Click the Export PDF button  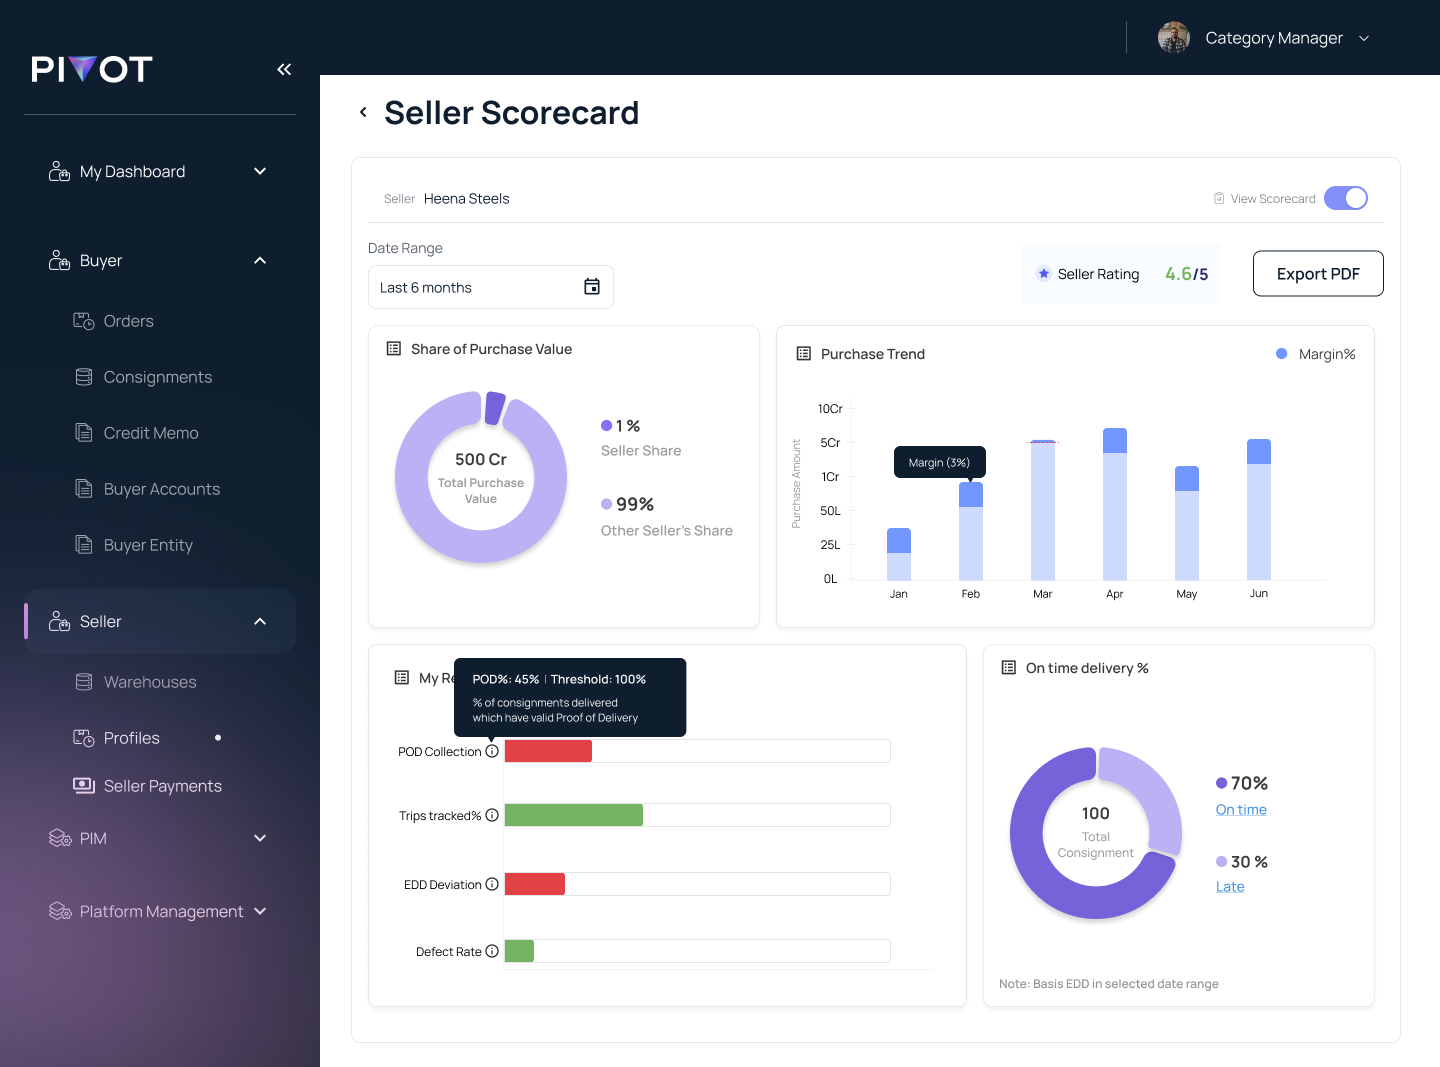pyautogui.click(x=1318, y=274)
